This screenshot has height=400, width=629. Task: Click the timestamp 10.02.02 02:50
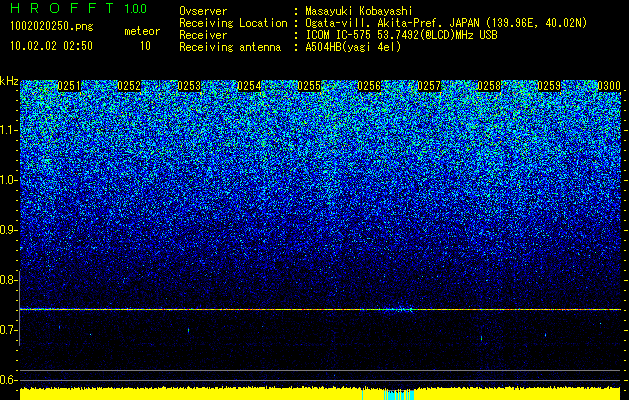coord(51,46)
